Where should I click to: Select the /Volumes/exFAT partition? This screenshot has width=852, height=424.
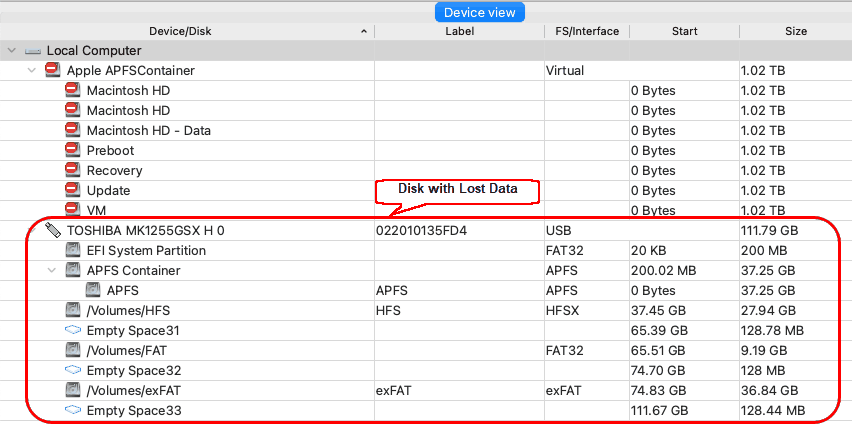coord(426,391)
